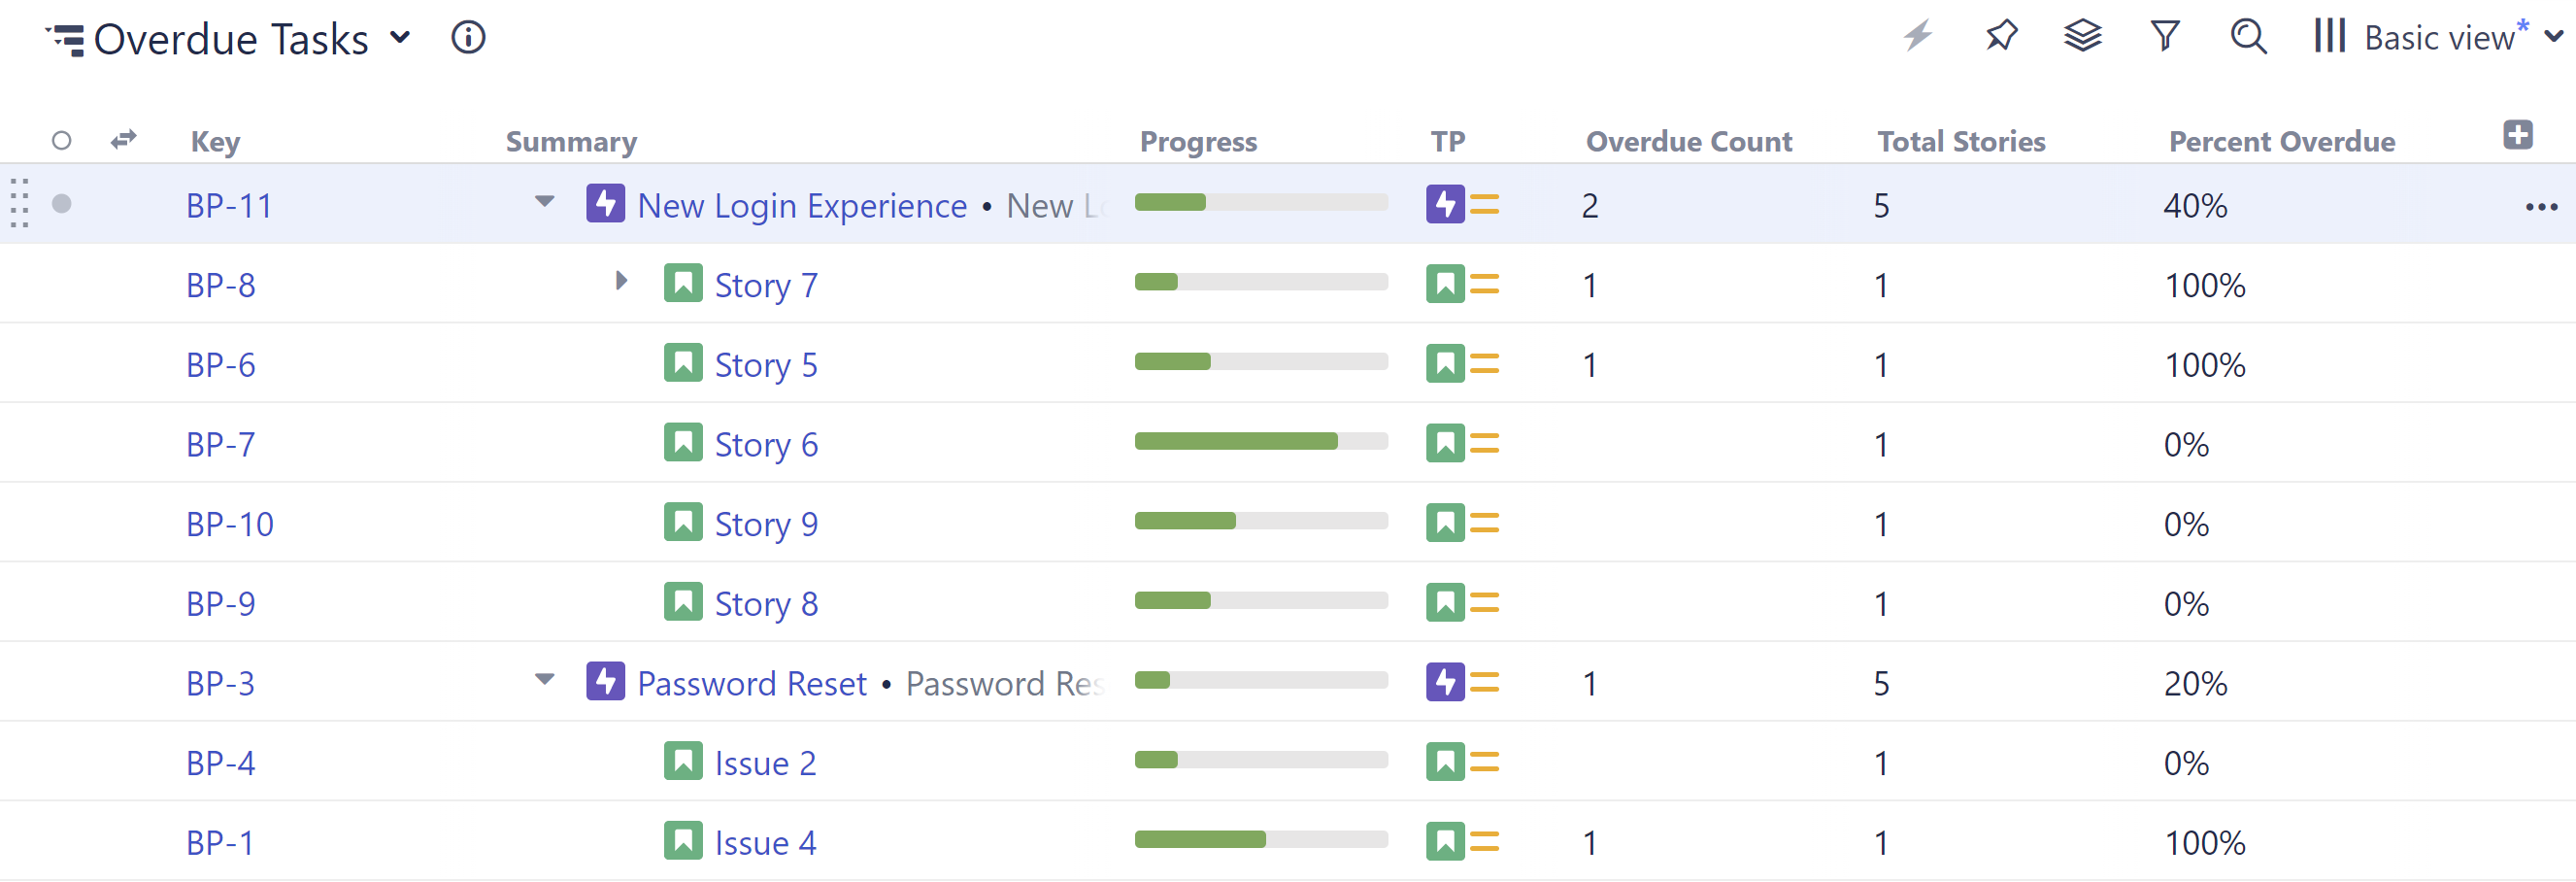Open the transformations layers icon
This screenshot has height=882, width=2576.
[x=2083, y=37]
